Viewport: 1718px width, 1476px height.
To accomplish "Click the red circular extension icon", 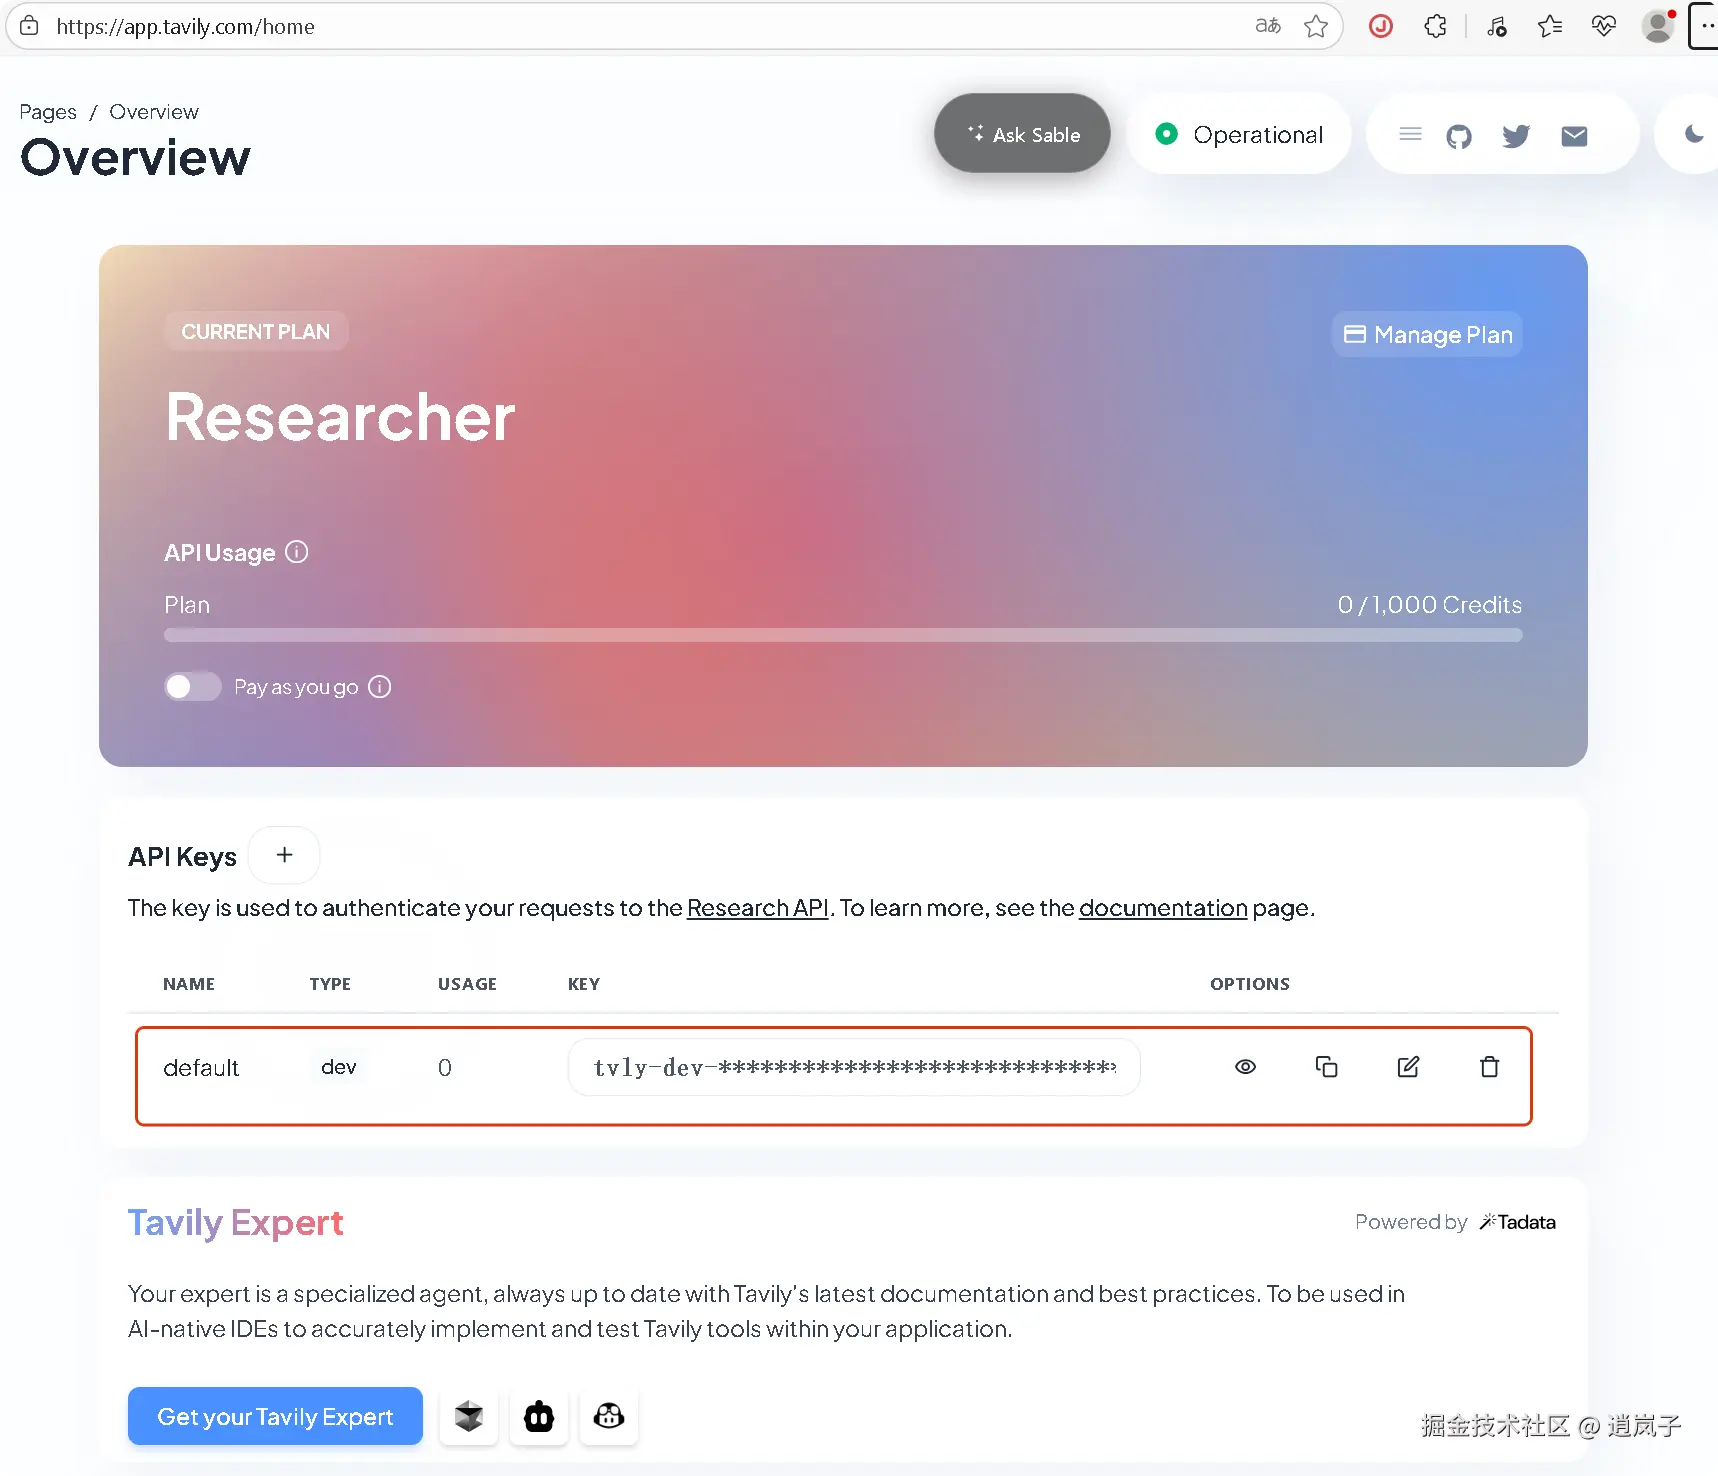I will click(1381, 26).
